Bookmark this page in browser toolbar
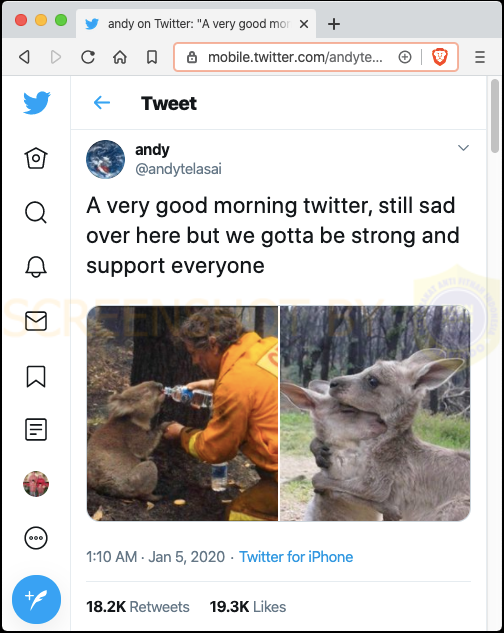 pyautogui.click(x=152, y=57)
